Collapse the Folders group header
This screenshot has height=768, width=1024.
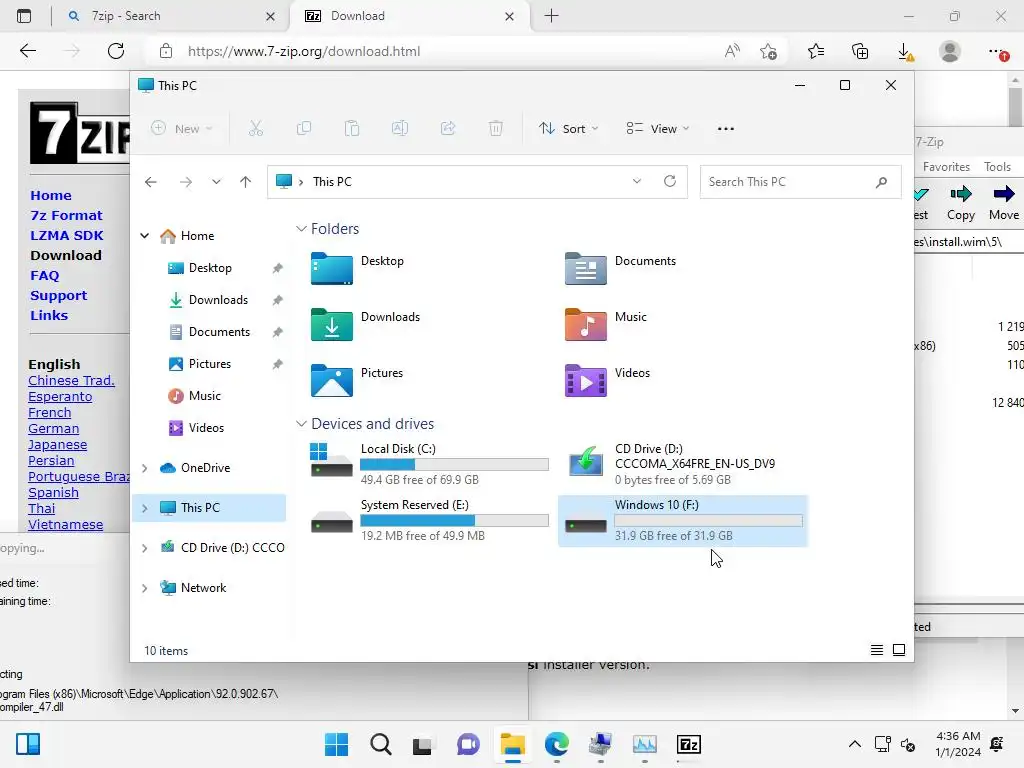[301, 229]
